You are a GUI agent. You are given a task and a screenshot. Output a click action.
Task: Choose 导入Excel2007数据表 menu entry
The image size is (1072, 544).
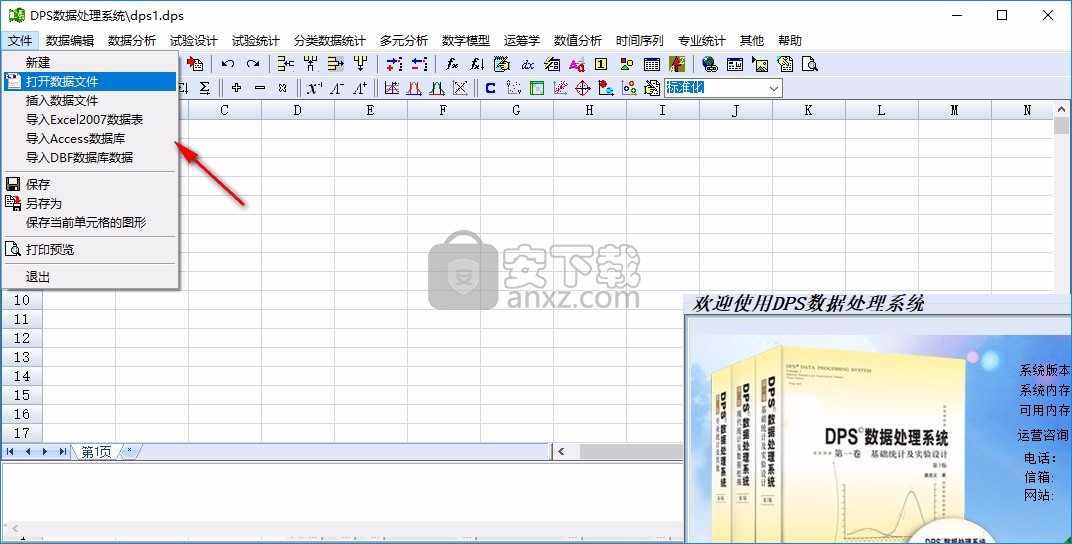(90, 120)
